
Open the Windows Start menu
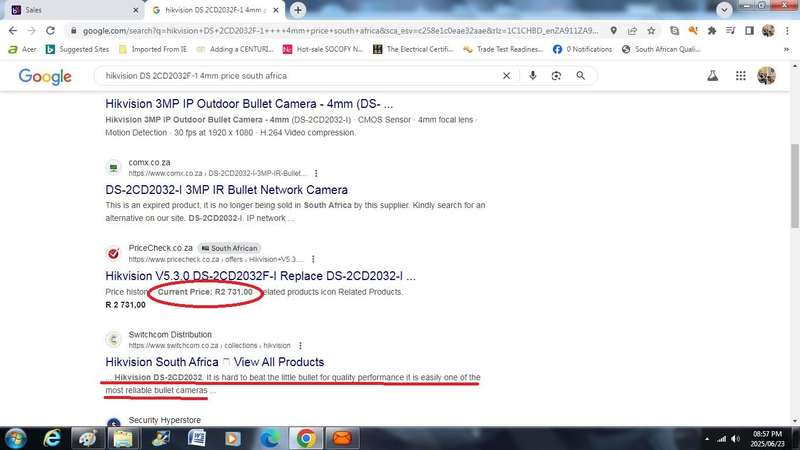click(16, 438)
